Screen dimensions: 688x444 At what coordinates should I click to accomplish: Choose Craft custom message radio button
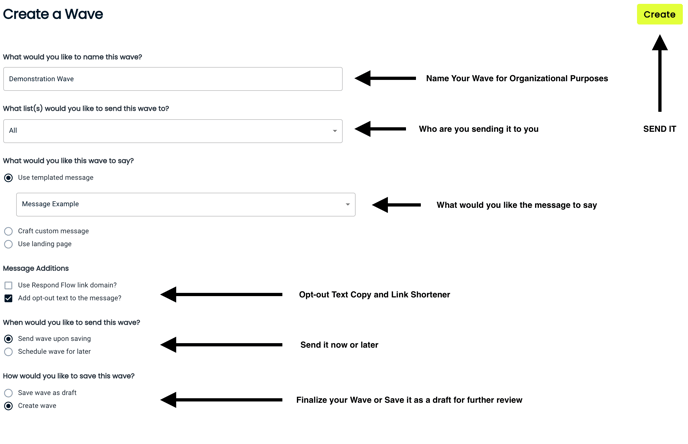(x=9, y=231)
